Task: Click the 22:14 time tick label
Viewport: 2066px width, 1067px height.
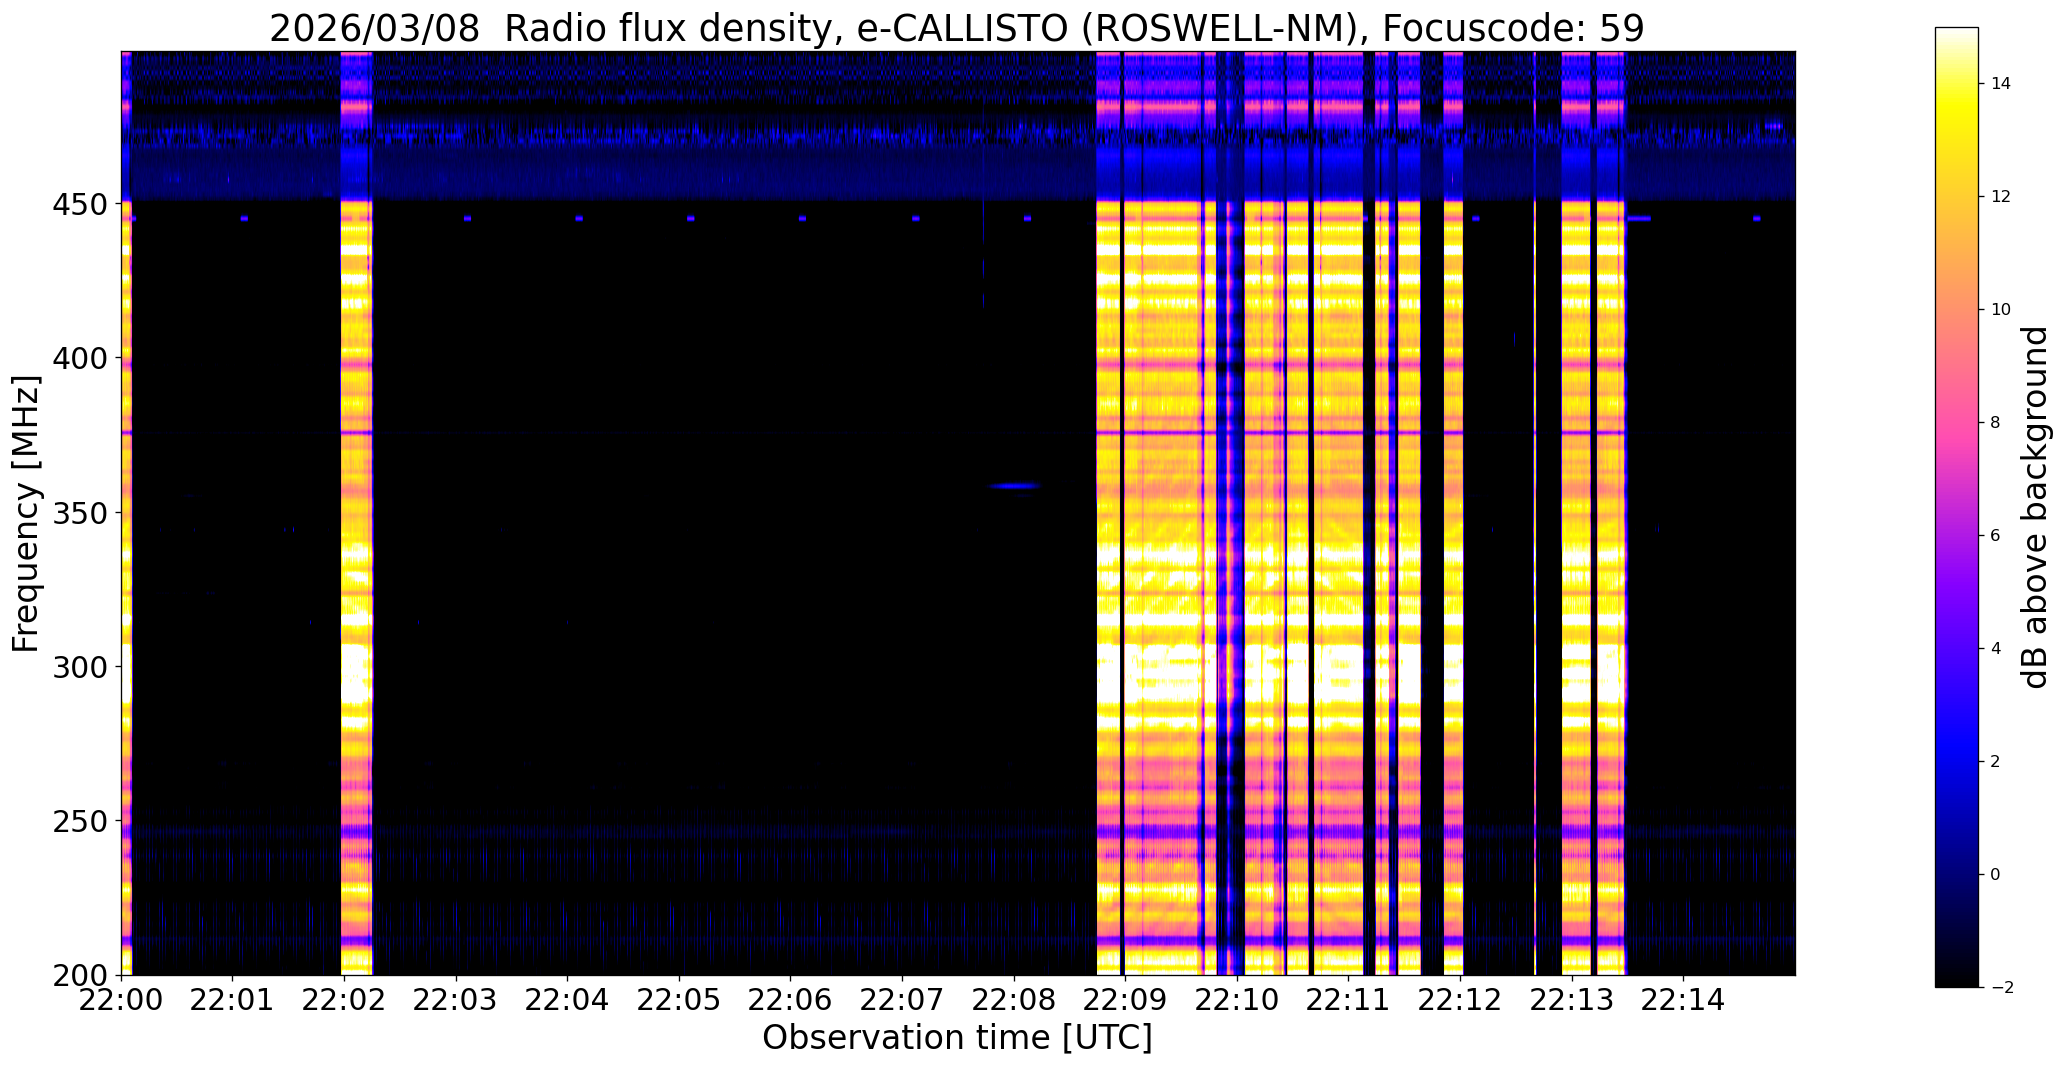Action: tap(1684, 998)
